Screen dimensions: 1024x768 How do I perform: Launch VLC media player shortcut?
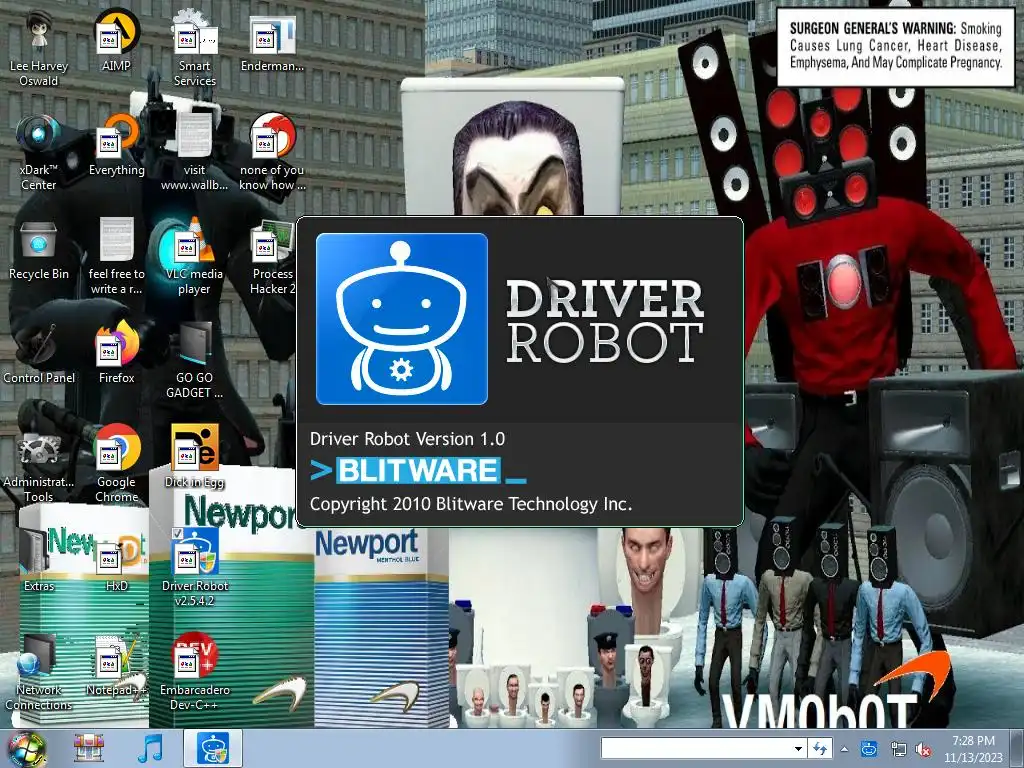(x=195, y=257)
